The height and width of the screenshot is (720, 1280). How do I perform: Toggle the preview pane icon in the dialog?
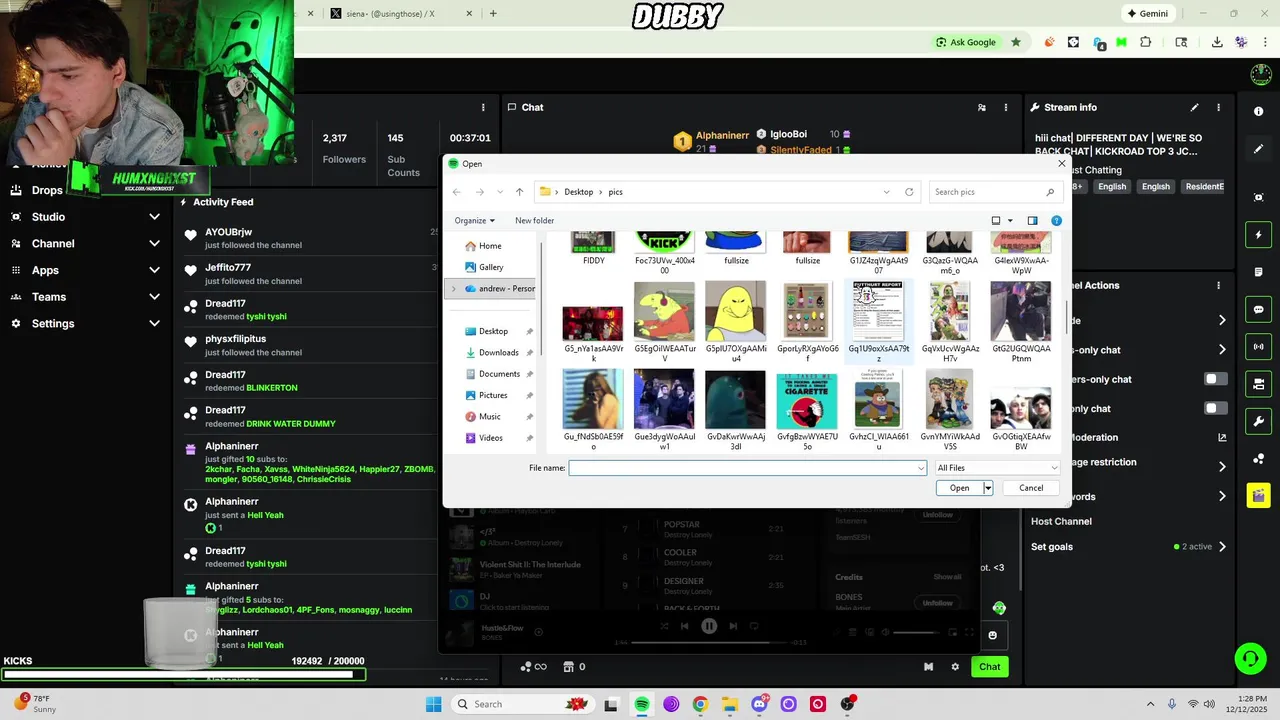click(1032, 221)
